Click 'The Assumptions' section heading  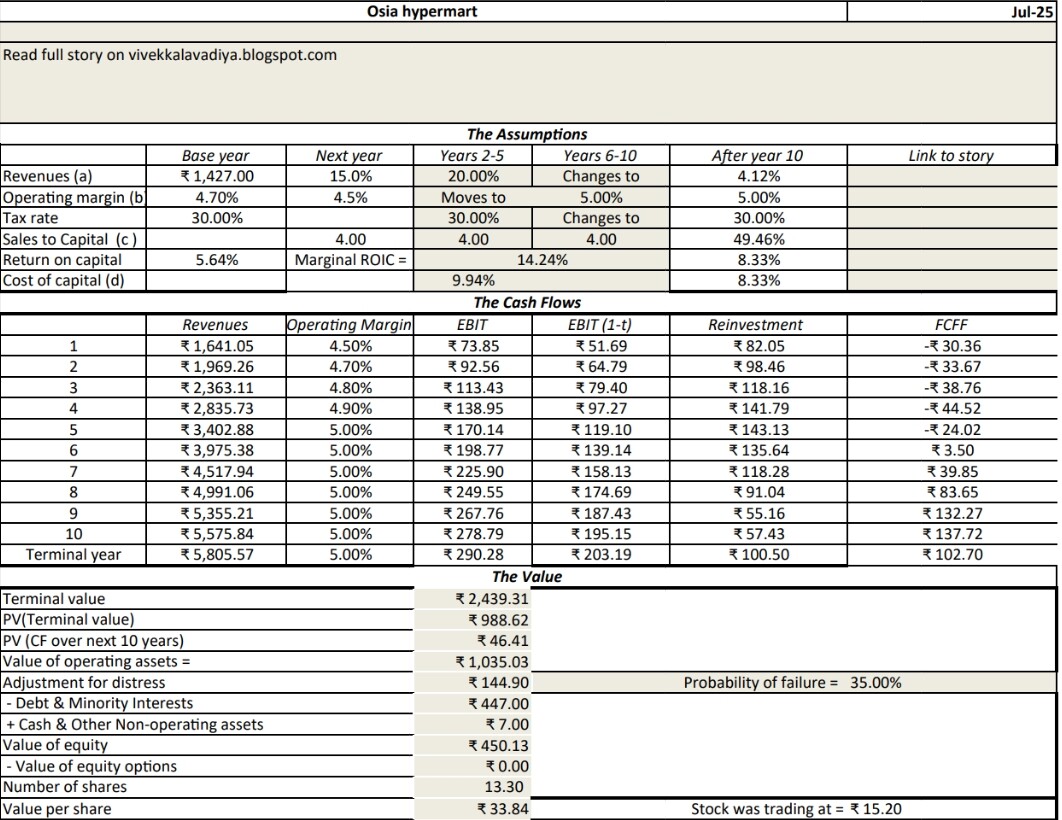pos(527,134)
